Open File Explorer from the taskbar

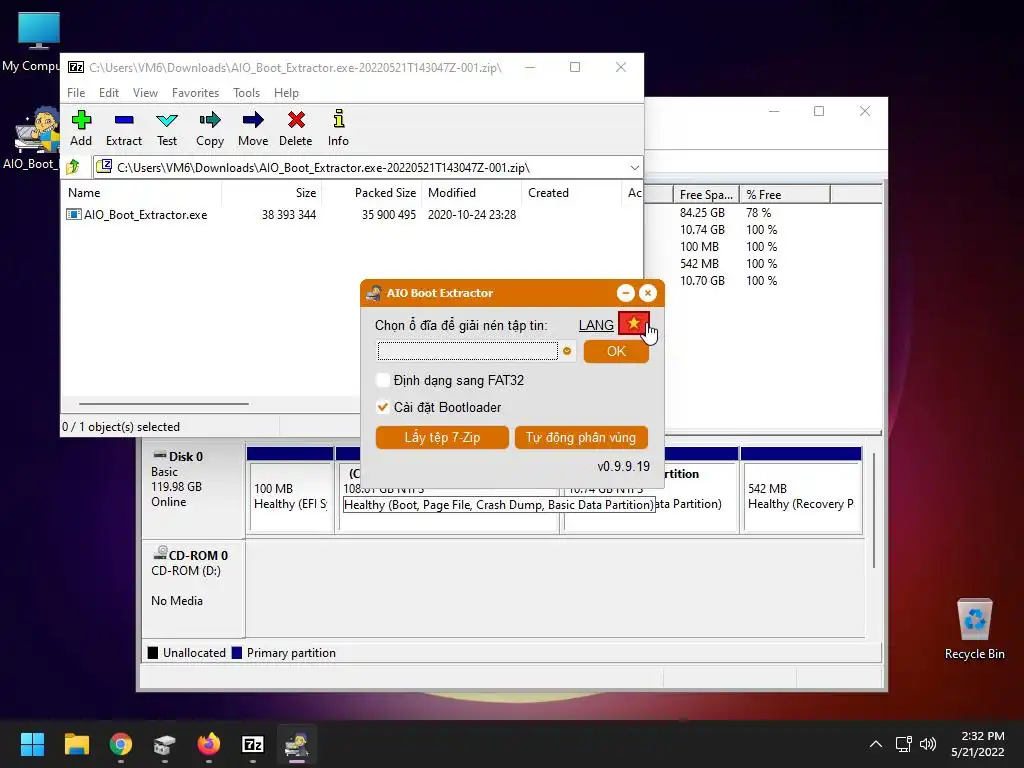(76, 744)
